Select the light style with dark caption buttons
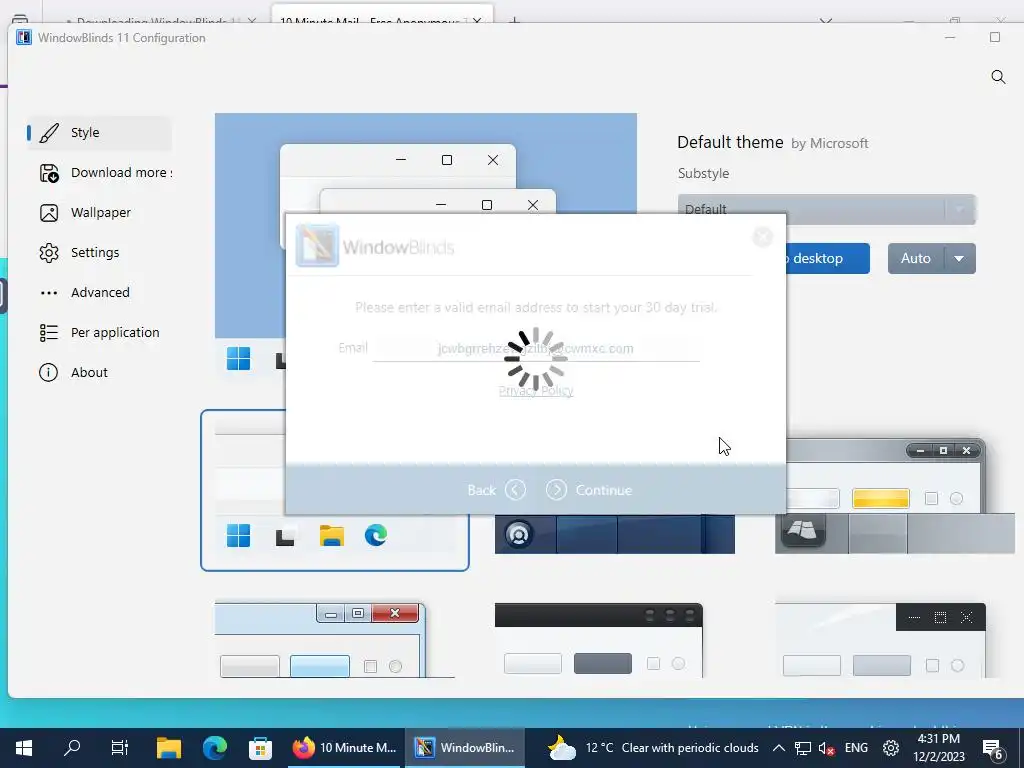The width and height of the screenshot is (1024, 768). tap(880, 640)
